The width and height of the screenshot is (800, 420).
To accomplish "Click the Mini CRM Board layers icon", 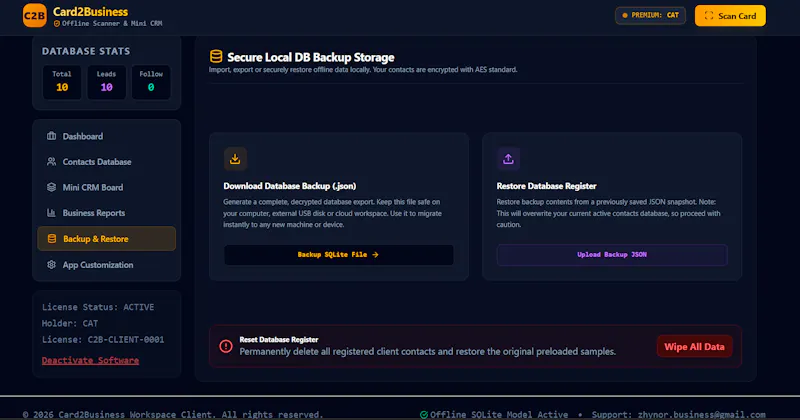I will (52, 187).
